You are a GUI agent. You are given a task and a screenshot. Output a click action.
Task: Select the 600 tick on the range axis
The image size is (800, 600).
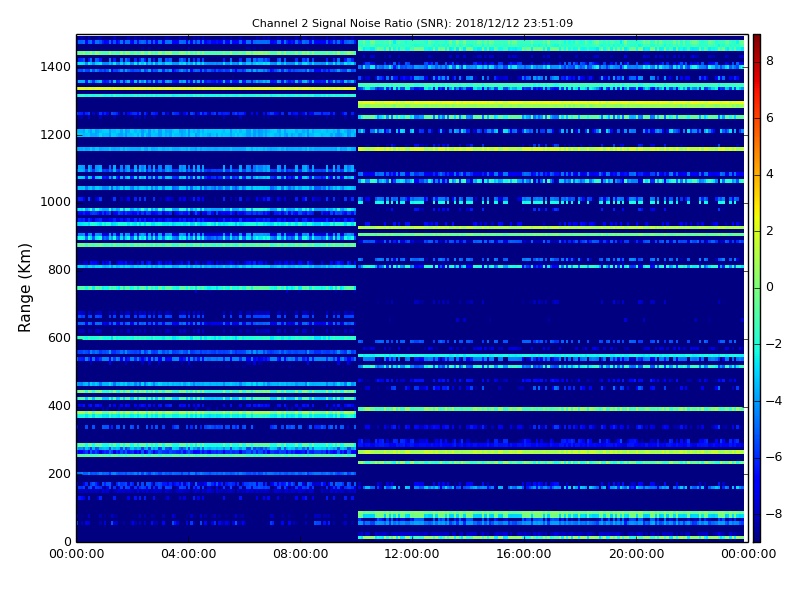[59, 338]
